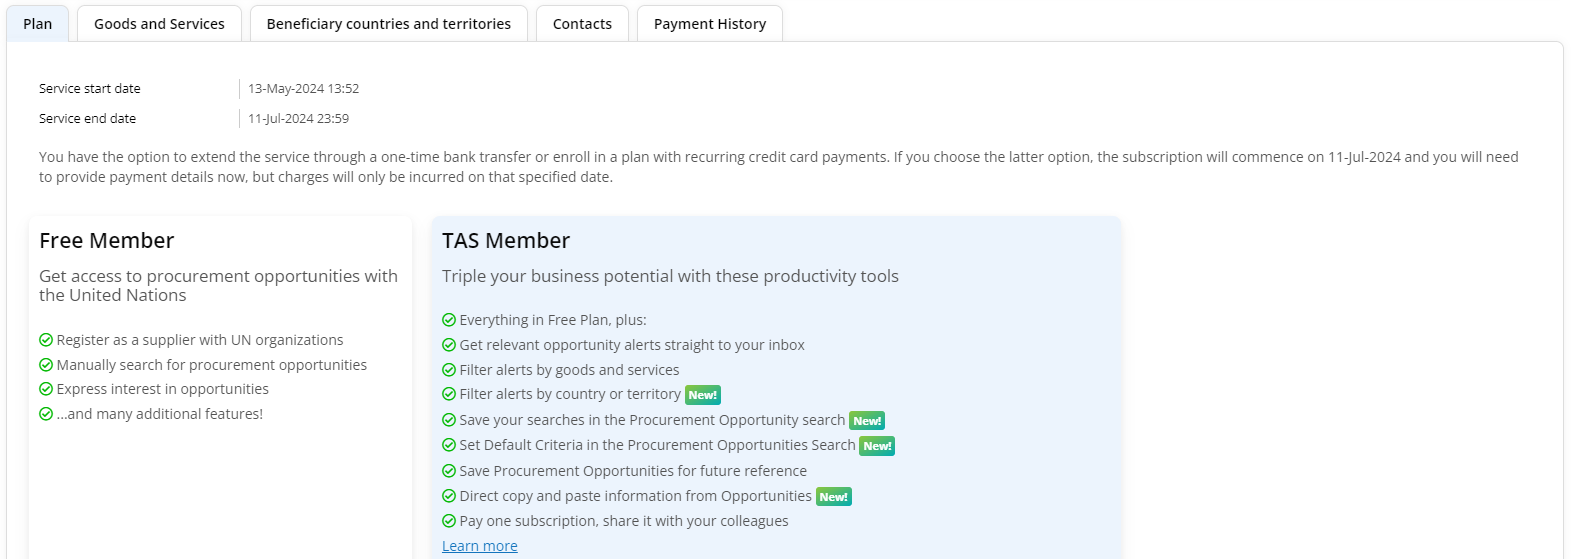Viewport: 1574px width, 559px height.
Task: Click checkmark icon beside Register as a supplier
Action: coord(46,340)
